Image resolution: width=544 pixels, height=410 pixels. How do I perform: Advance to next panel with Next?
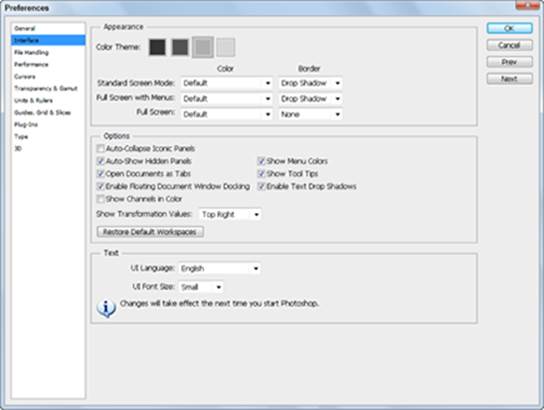[x=509, y=79]
